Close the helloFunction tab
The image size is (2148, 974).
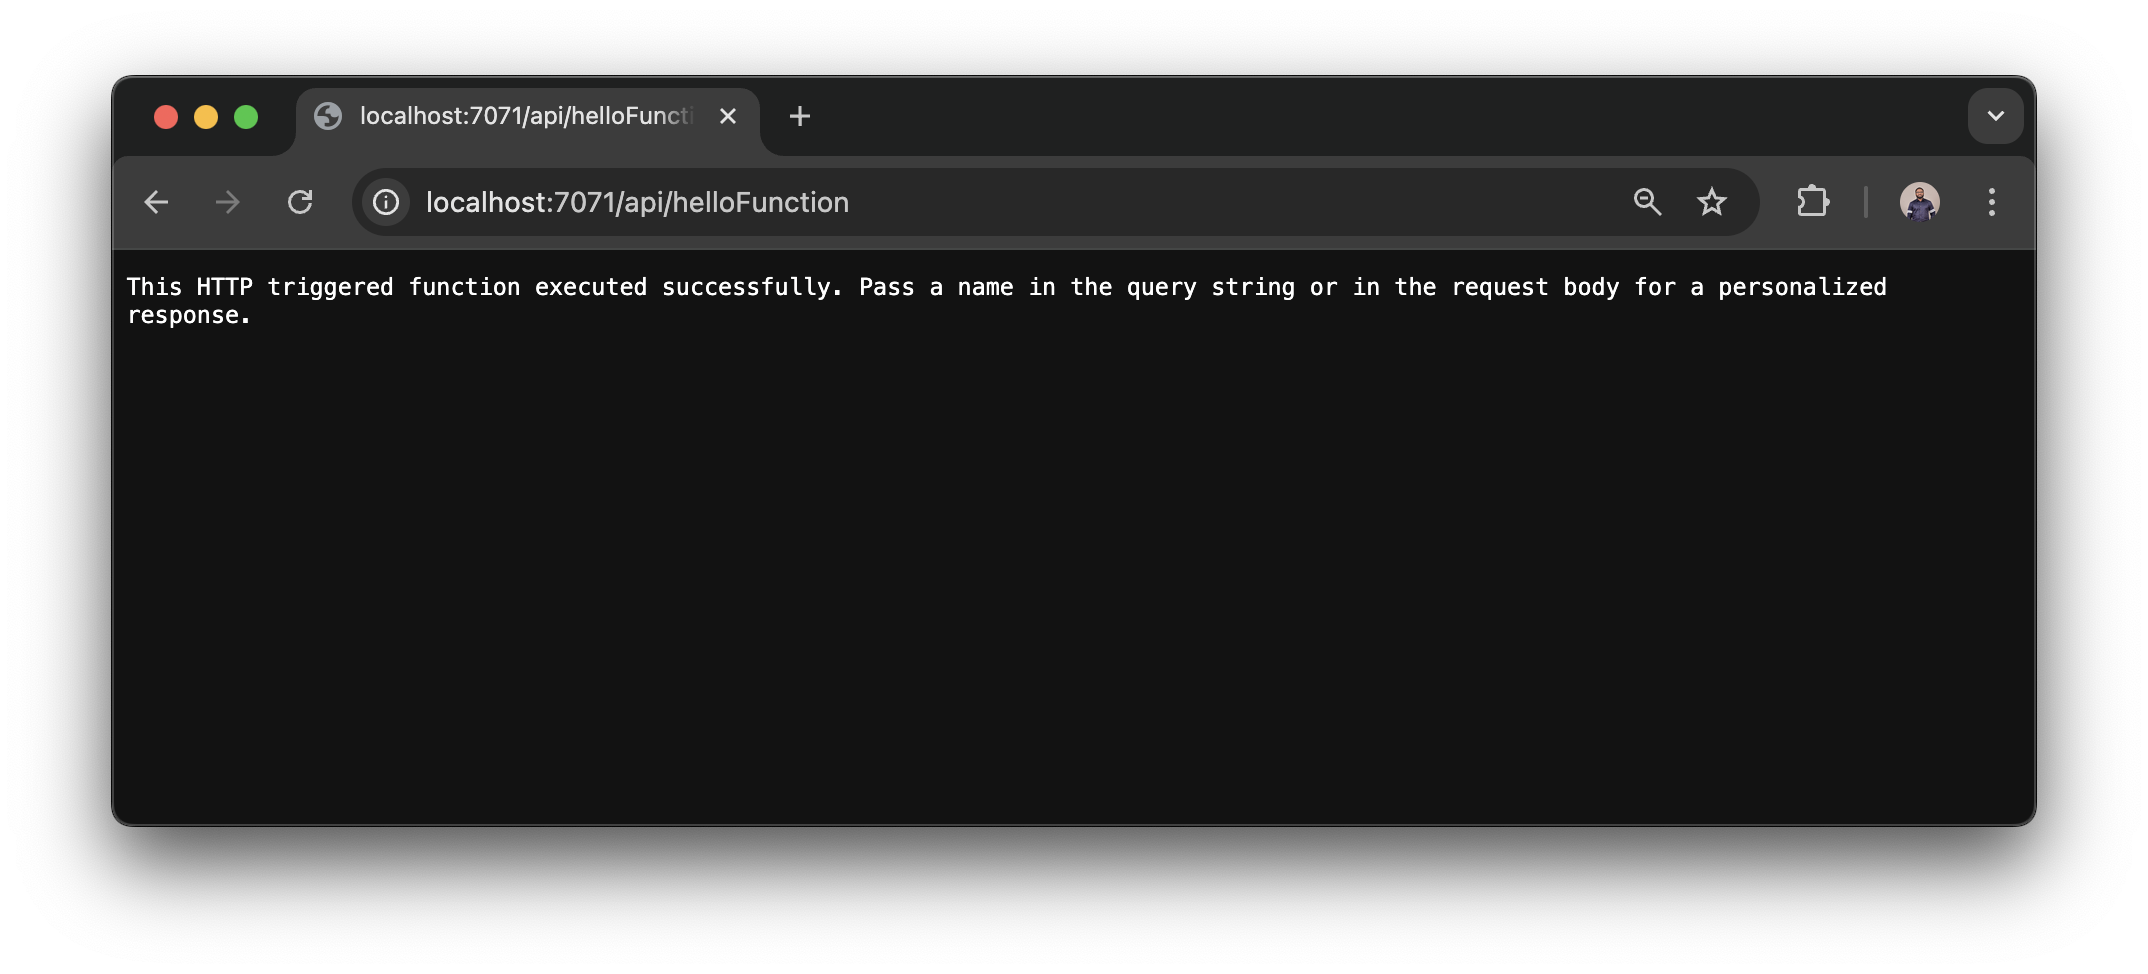[x=727, y=116]
